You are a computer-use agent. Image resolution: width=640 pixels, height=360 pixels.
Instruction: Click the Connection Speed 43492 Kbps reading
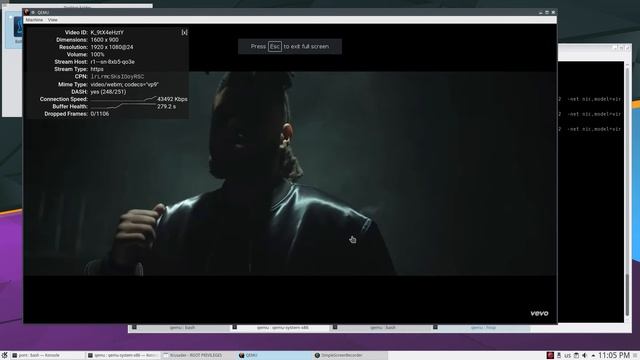coord(172,99)
